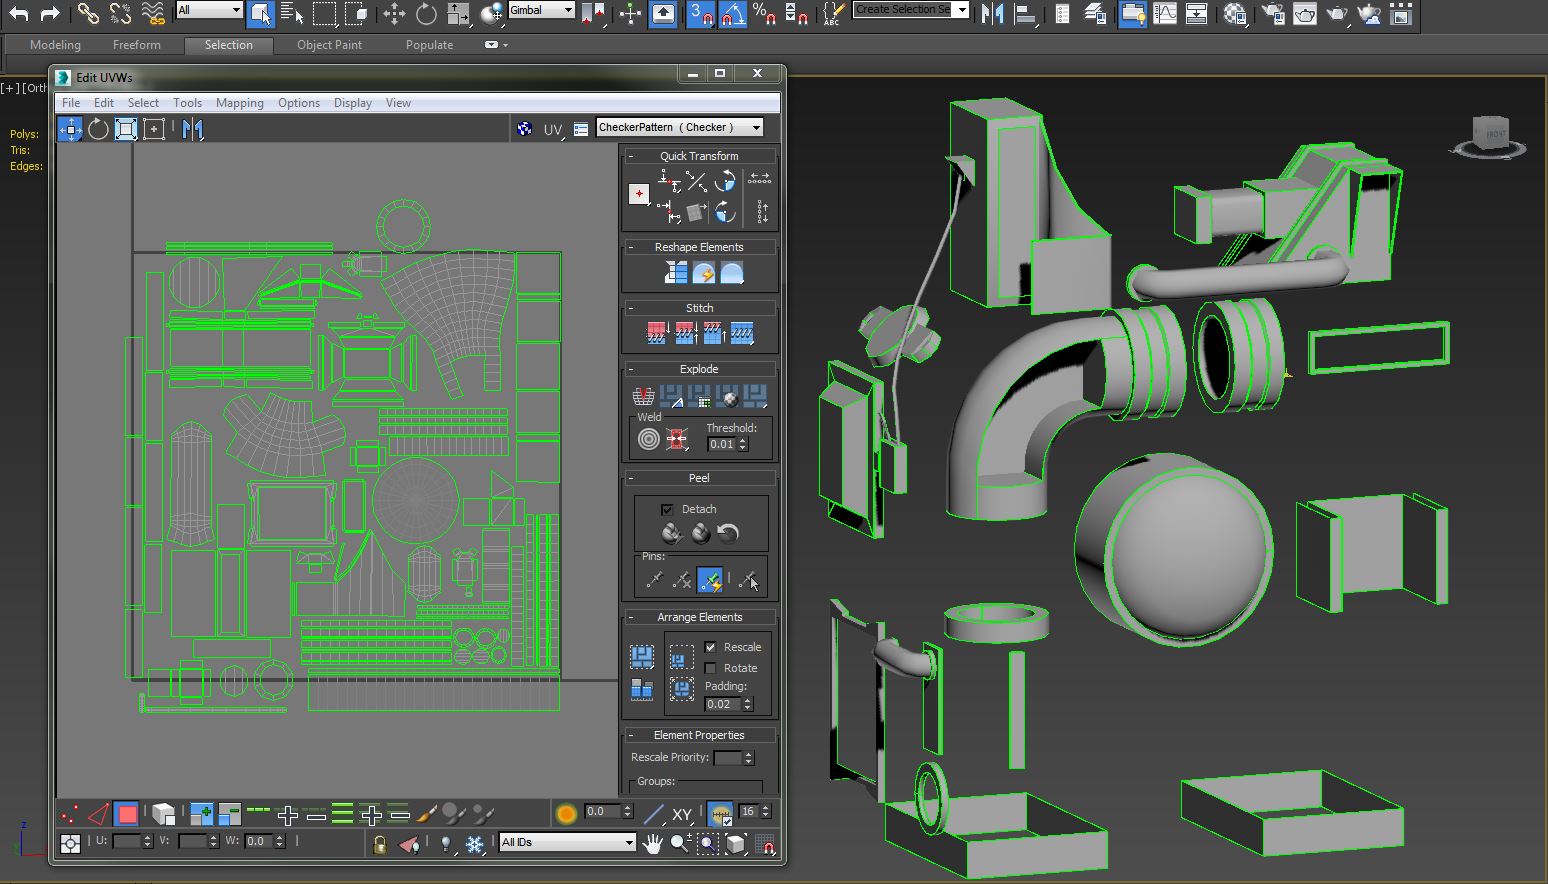Viewport: 1548px width, 884px height.
Task: Collapse the Stitch rollout
Action: pyautogui.click(x=632, y=307)
